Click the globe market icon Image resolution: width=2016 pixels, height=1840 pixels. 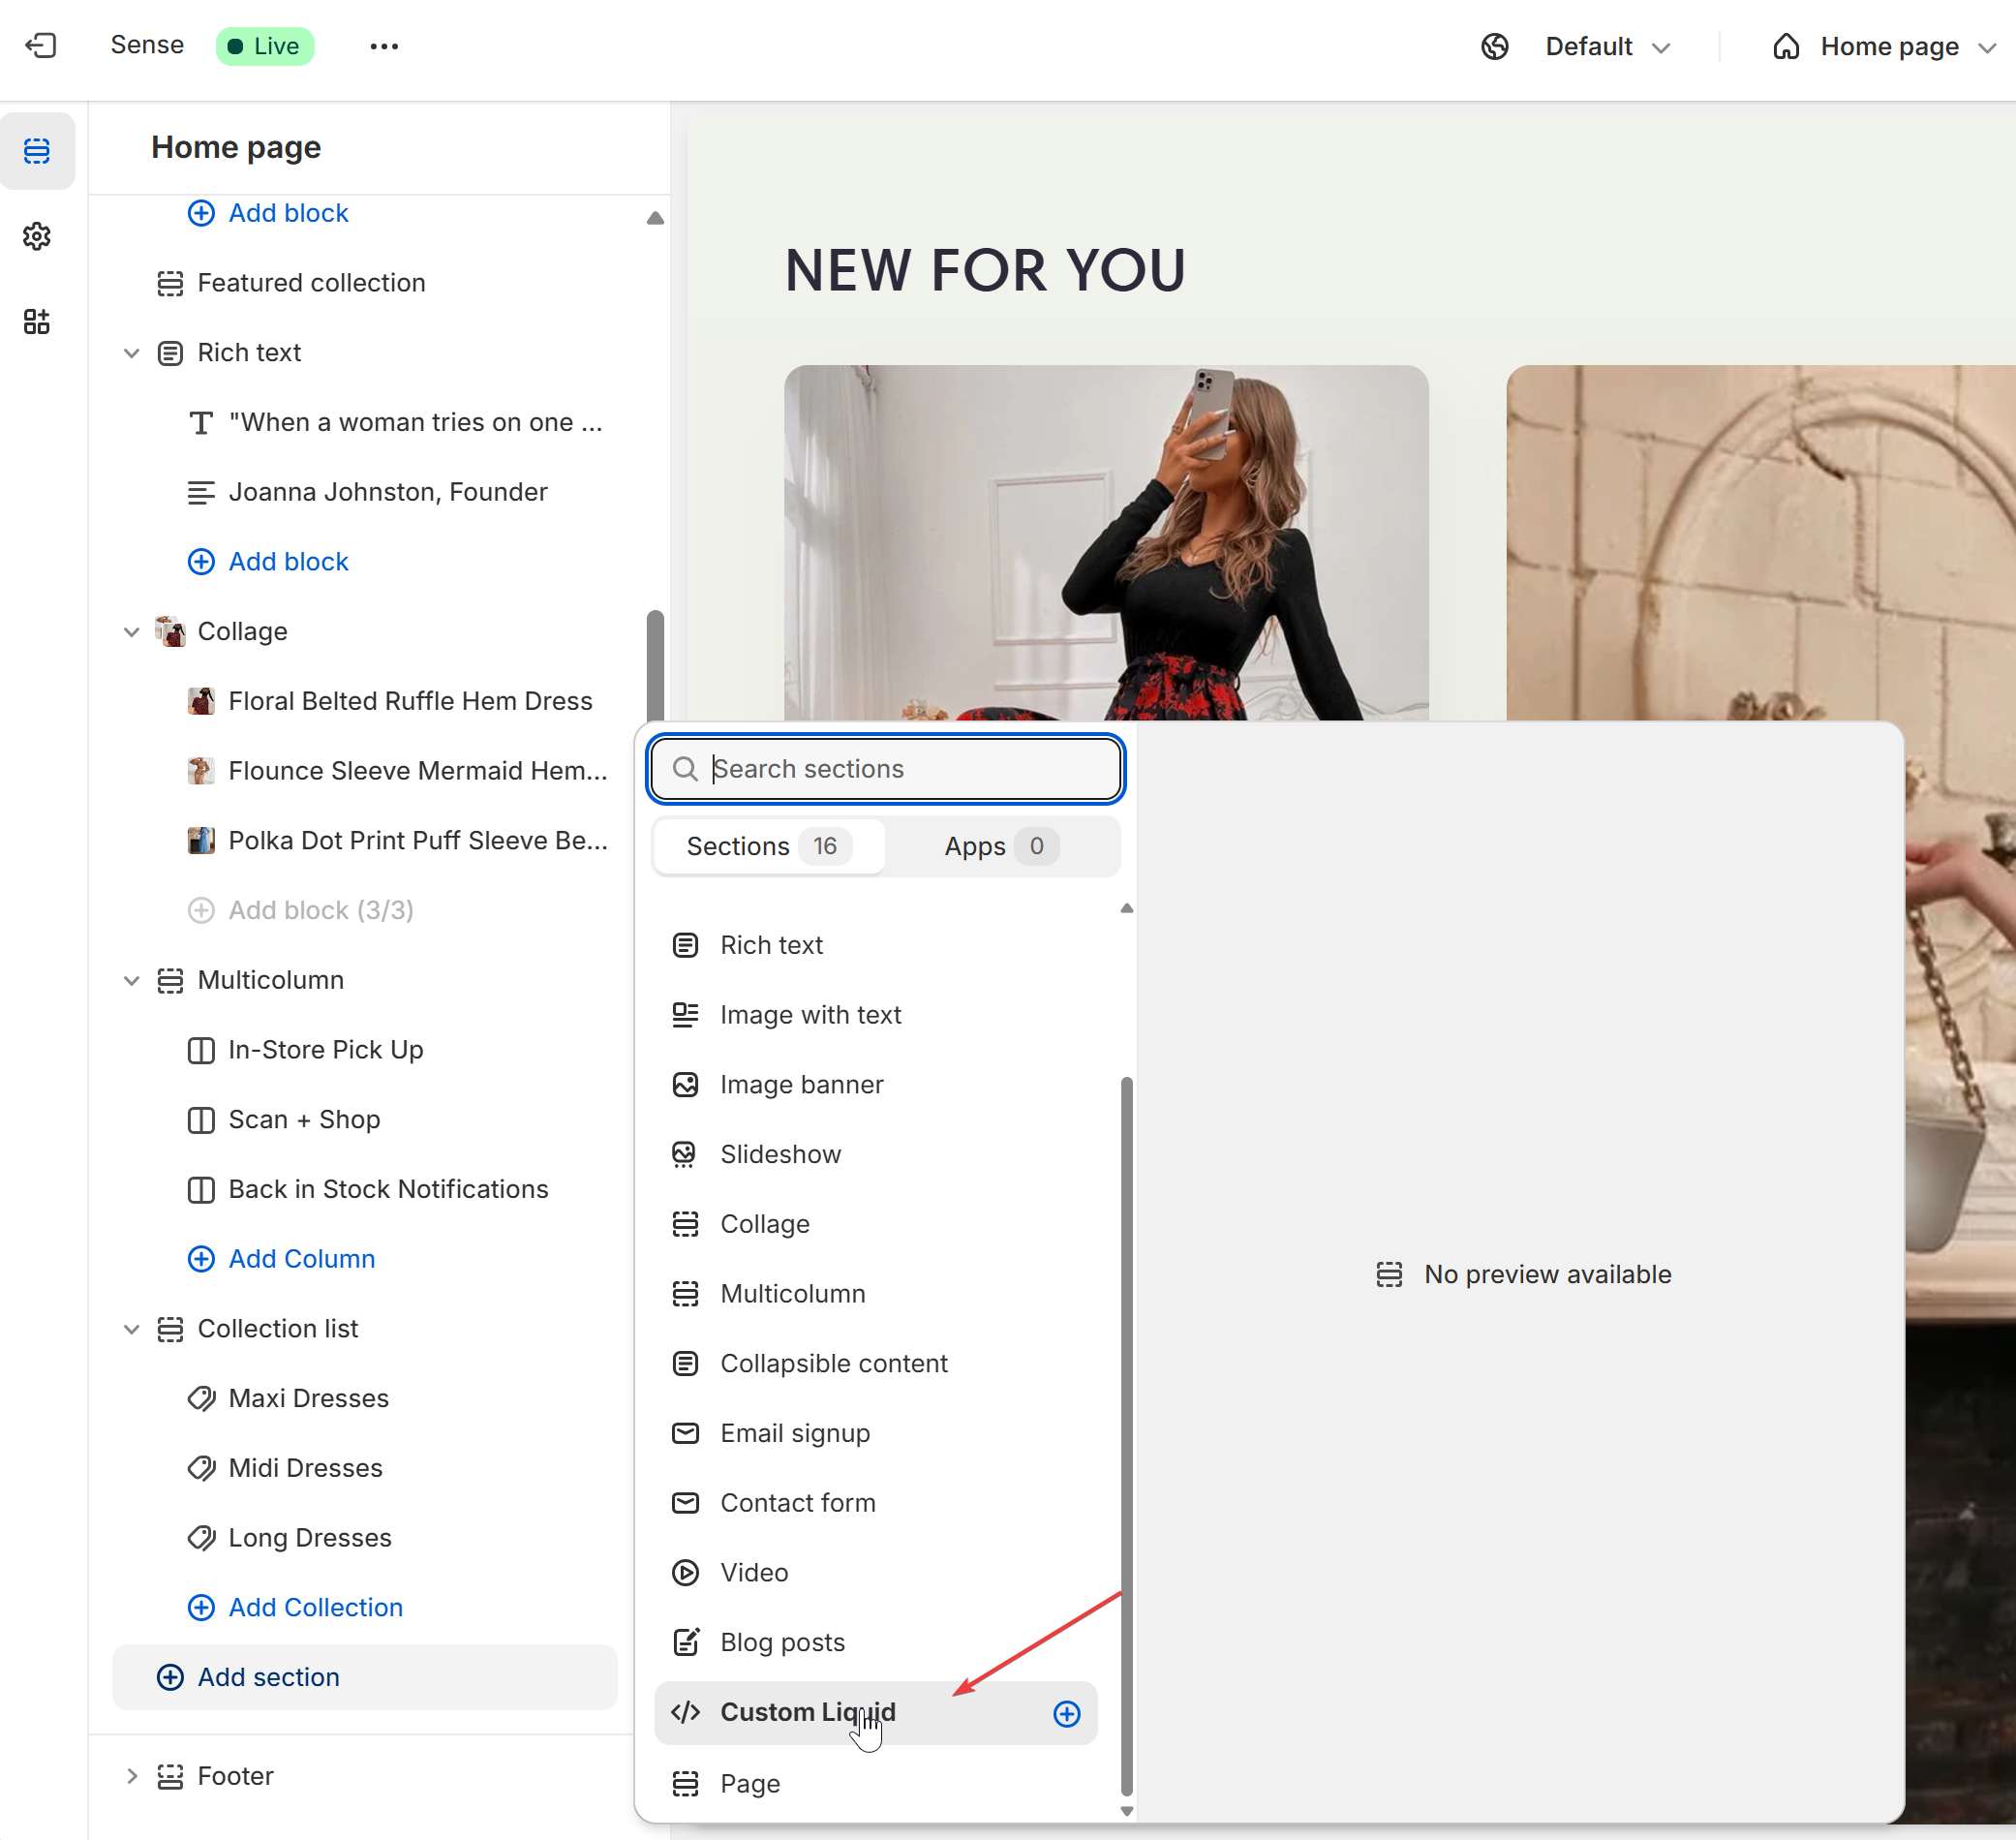coord(1494,47)
